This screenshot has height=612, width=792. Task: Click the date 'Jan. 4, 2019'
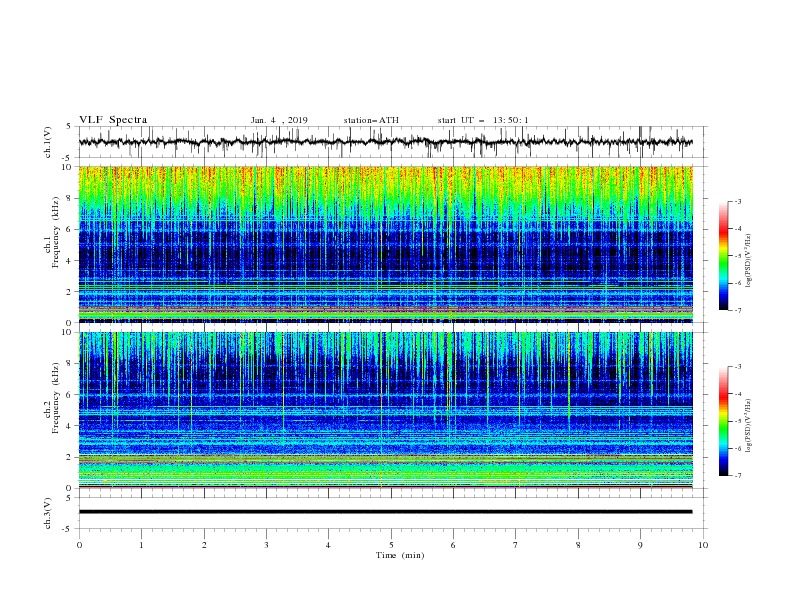[x=279, y=120]
